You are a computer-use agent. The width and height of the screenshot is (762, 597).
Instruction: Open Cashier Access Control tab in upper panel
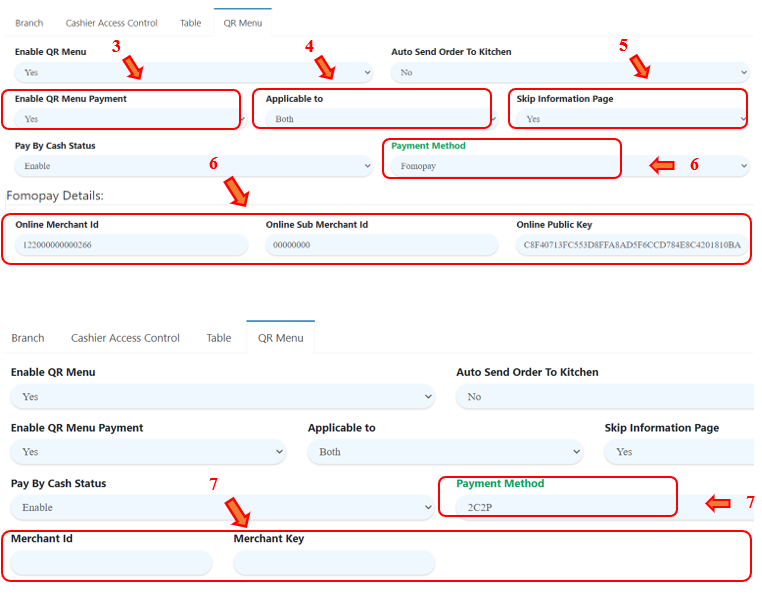tap(111, 22)
